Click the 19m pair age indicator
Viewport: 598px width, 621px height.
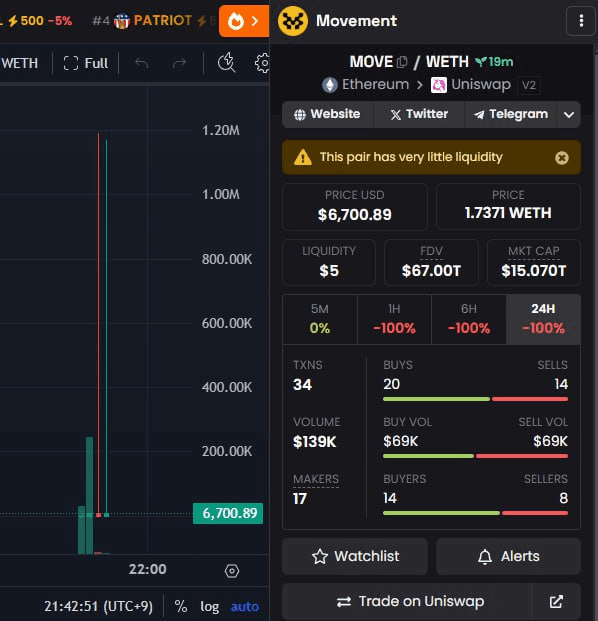coord(494,62)
